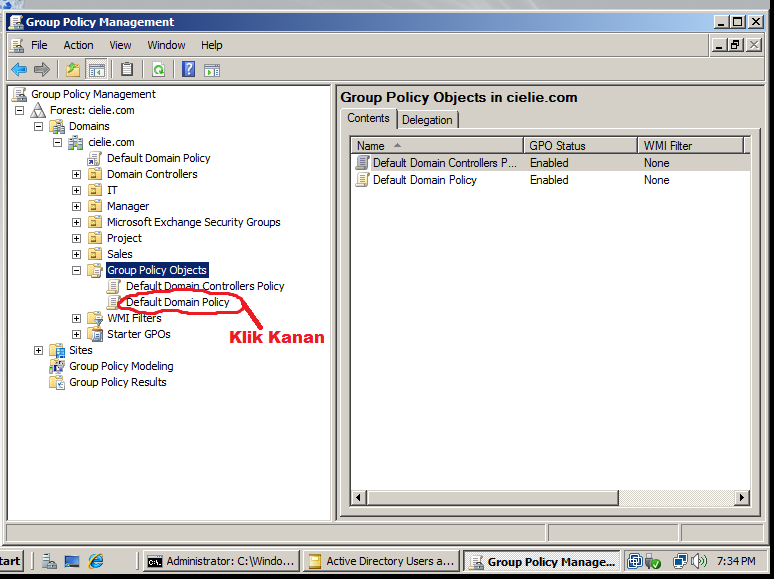
Task: Select the Group Policy Management root node
Action: [93, 94]
